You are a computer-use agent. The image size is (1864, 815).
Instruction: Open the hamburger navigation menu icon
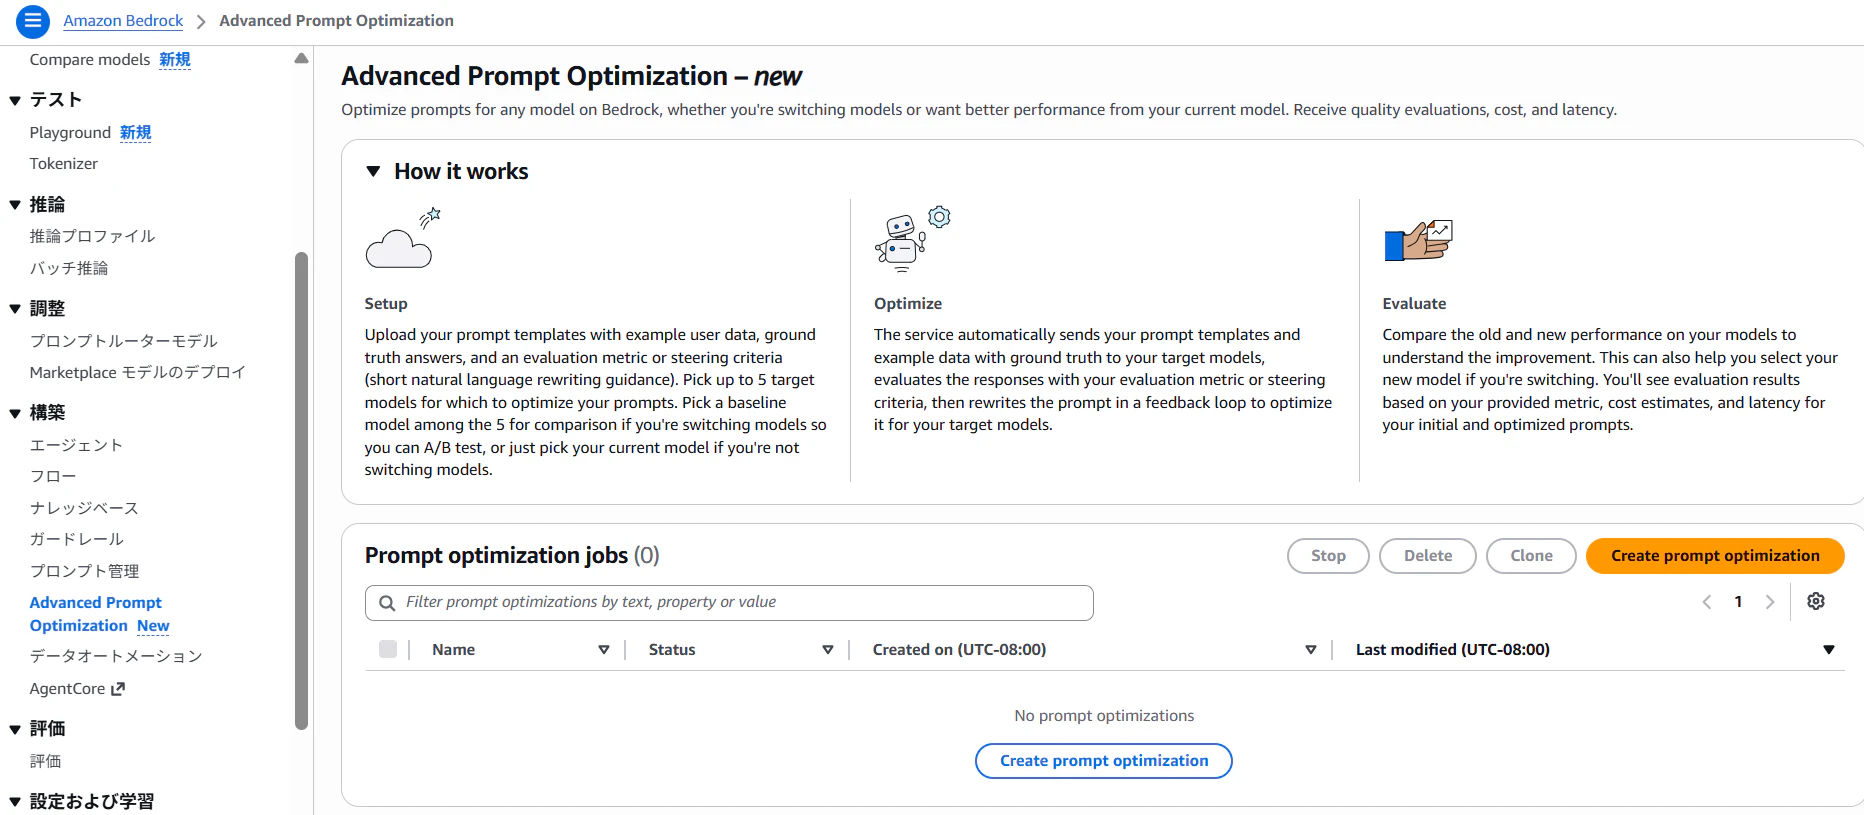pyautogui.click(x=32, y=20)
